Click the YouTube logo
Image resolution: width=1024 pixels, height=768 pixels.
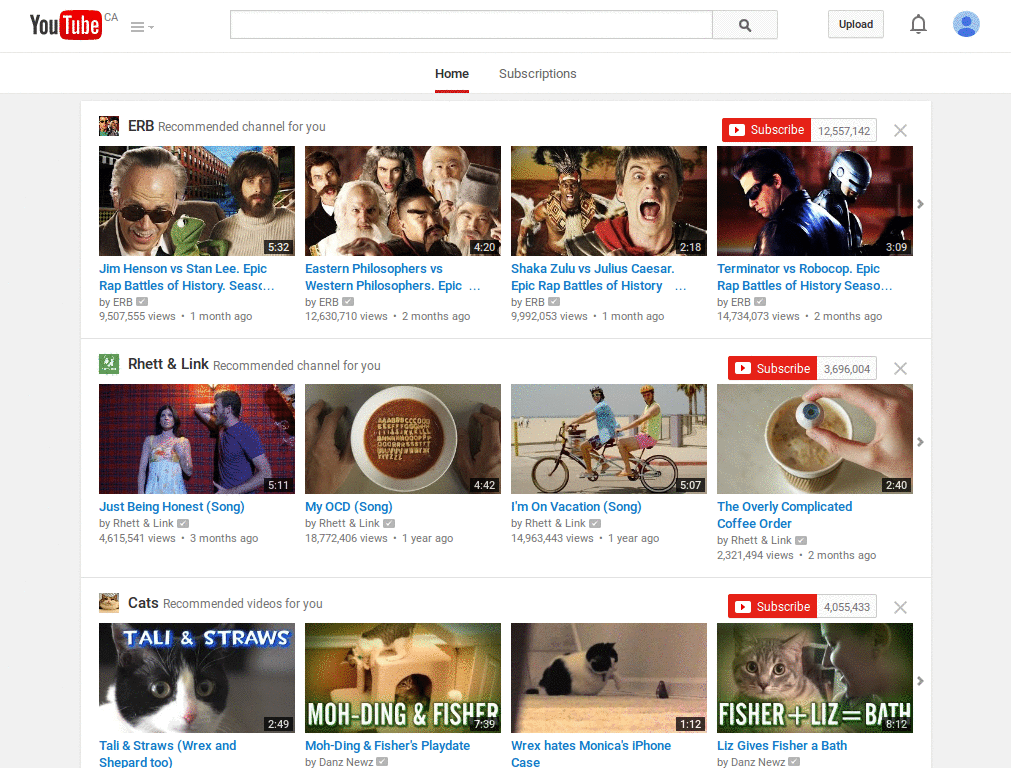click(66, 25)
